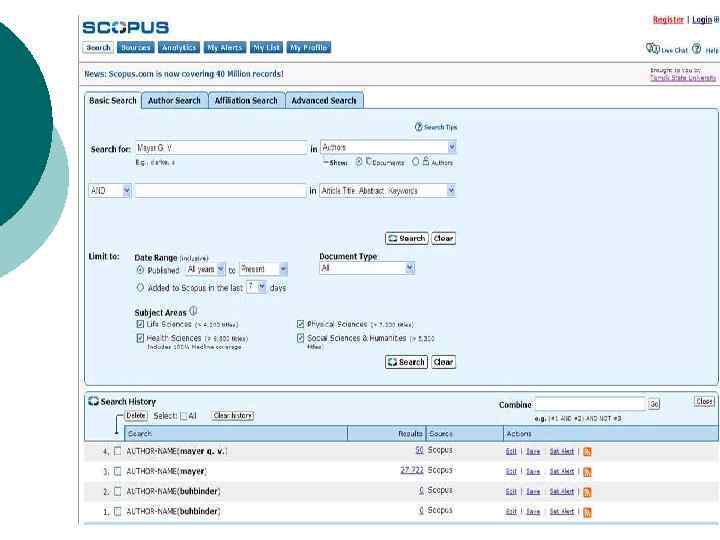This screenshot has height=540, width=720.
Task: Switch to Basic Search tab
Action: [112, 101]
